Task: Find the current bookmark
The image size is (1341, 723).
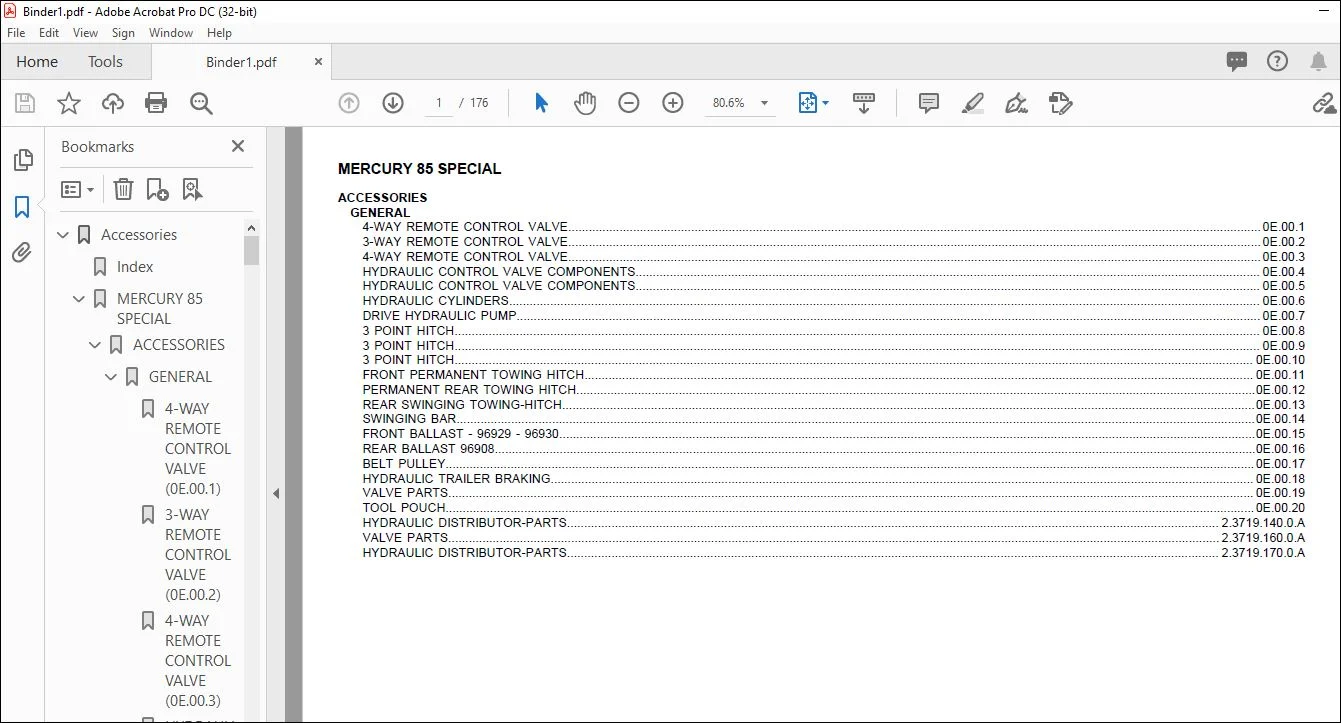Action: point(192,189)
